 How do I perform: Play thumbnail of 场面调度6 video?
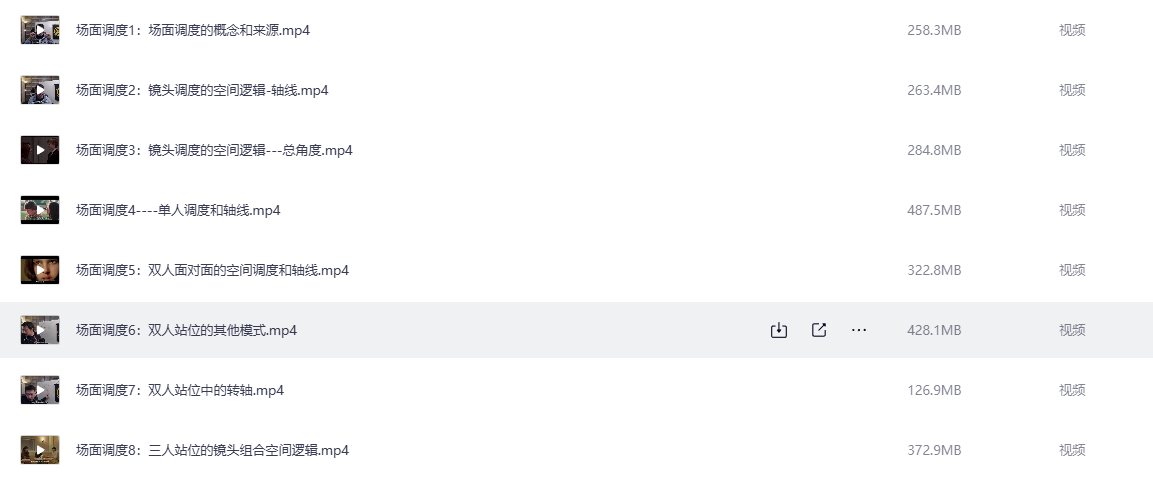tap(40, 330)
